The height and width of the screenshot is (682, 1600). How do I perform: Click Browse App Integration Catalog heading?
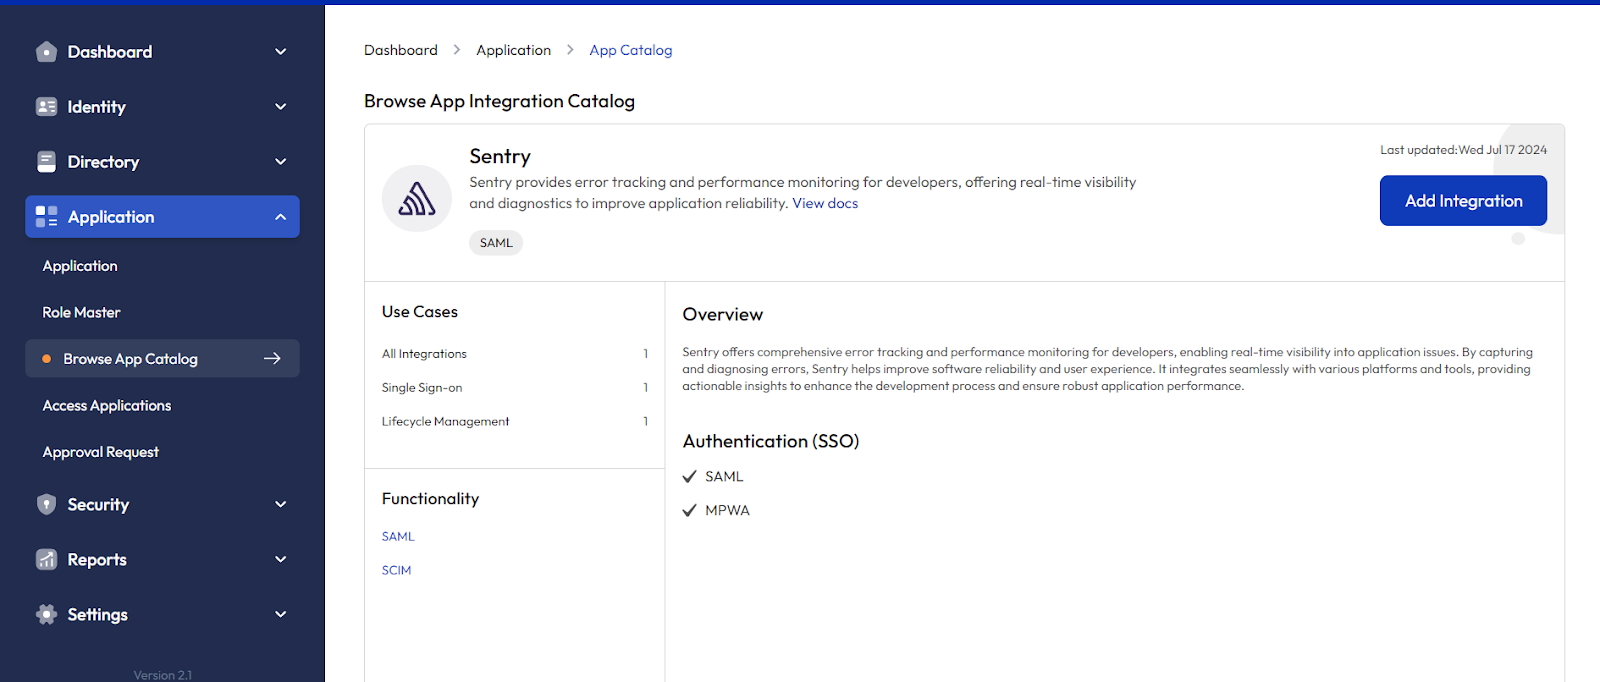point(499,101)
